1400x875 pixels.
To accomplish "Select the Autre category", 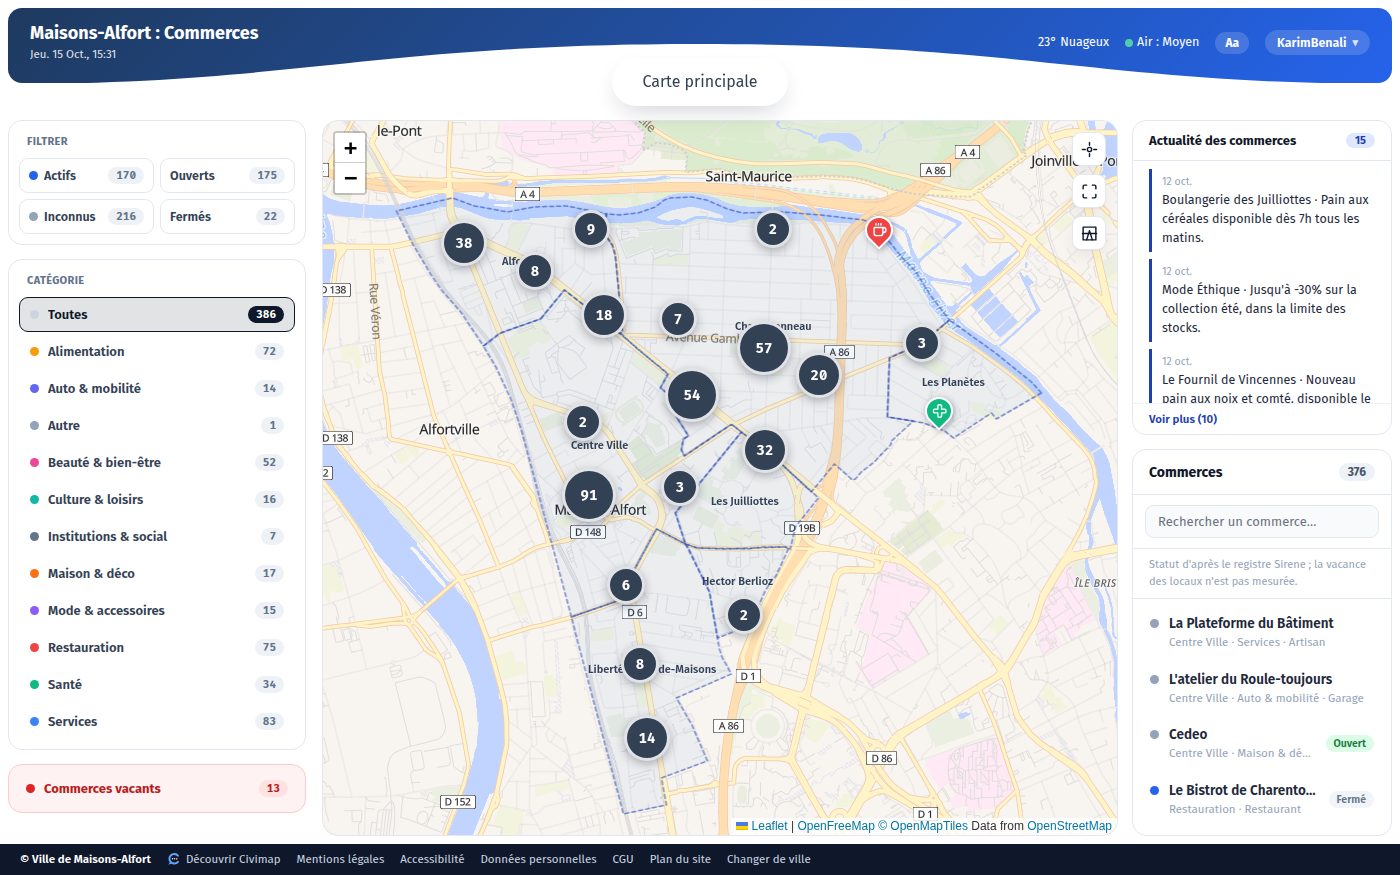I will coord(157,425).
